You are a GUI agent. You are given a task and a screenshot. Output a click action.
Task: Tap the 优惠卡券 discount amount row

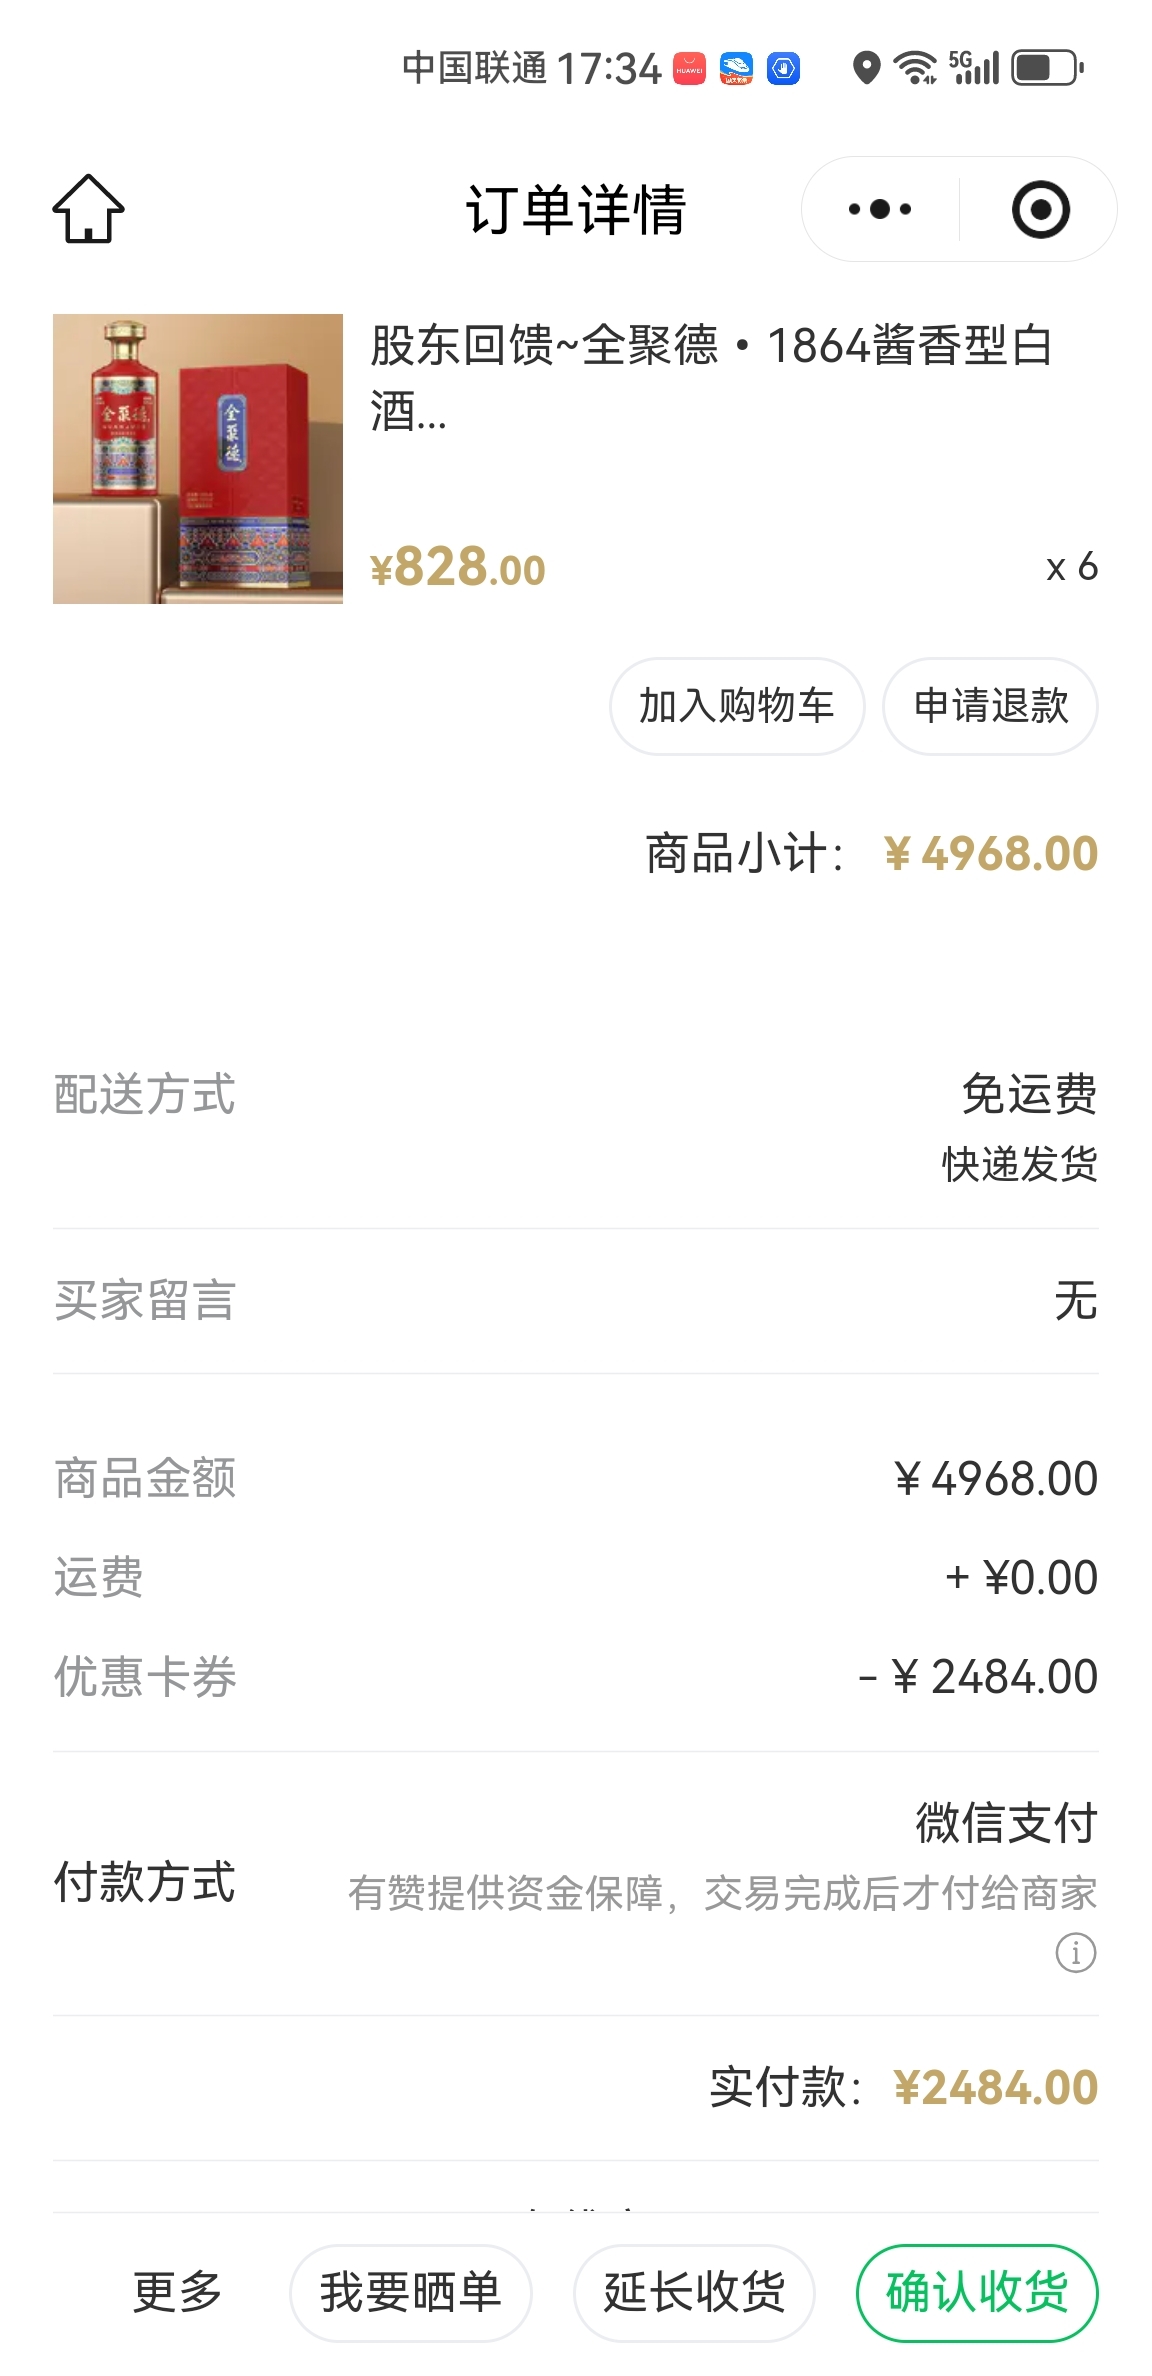pos(576,1677)
